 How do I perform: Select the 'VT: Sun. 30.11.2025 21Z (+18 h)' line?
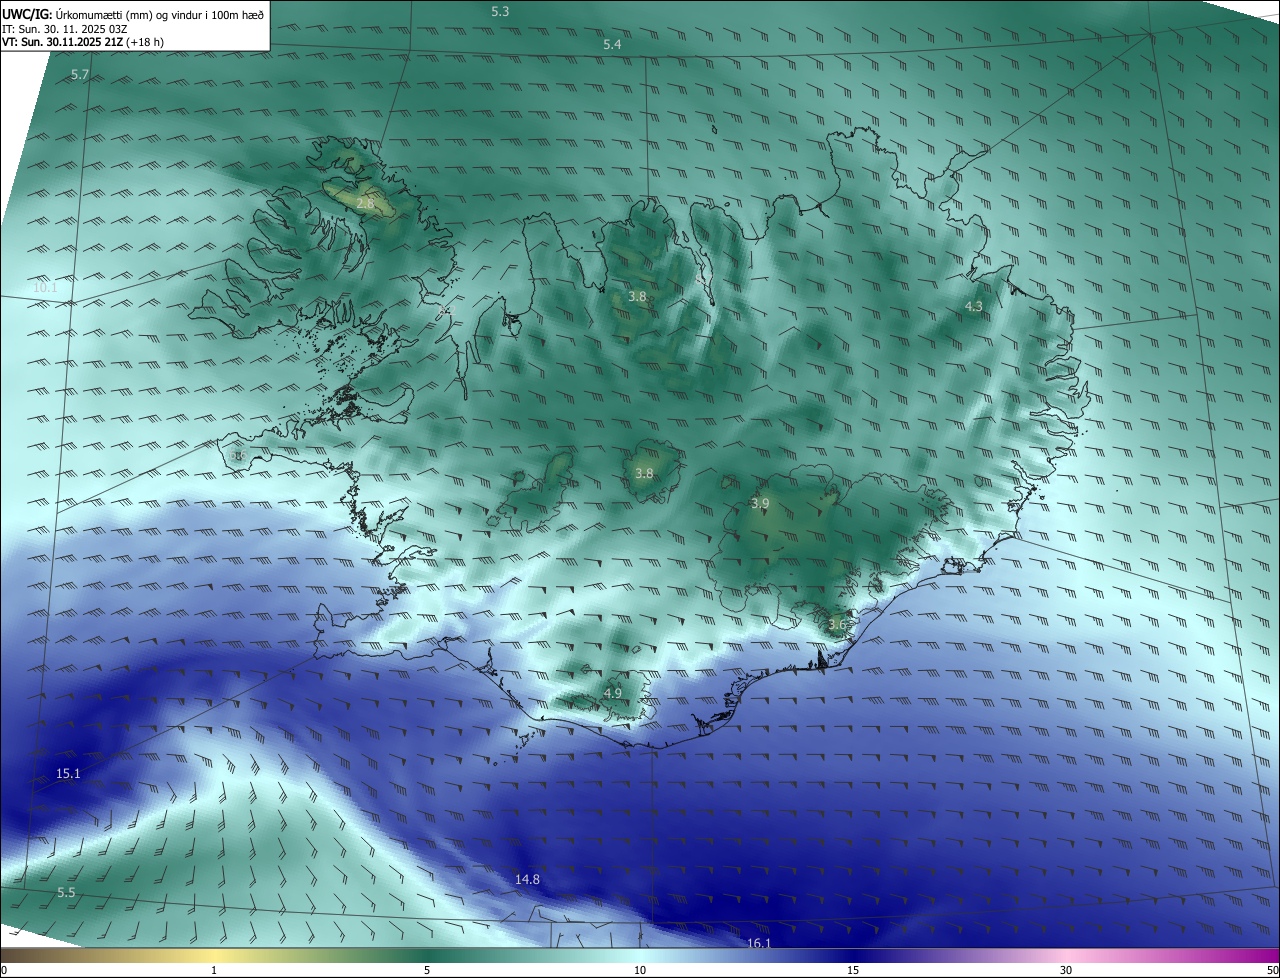(x=83, y=42)
